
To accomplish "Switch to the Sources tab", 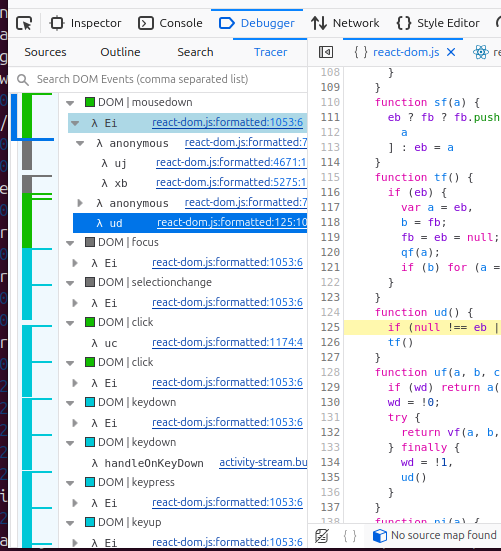I will coord(45,52).
